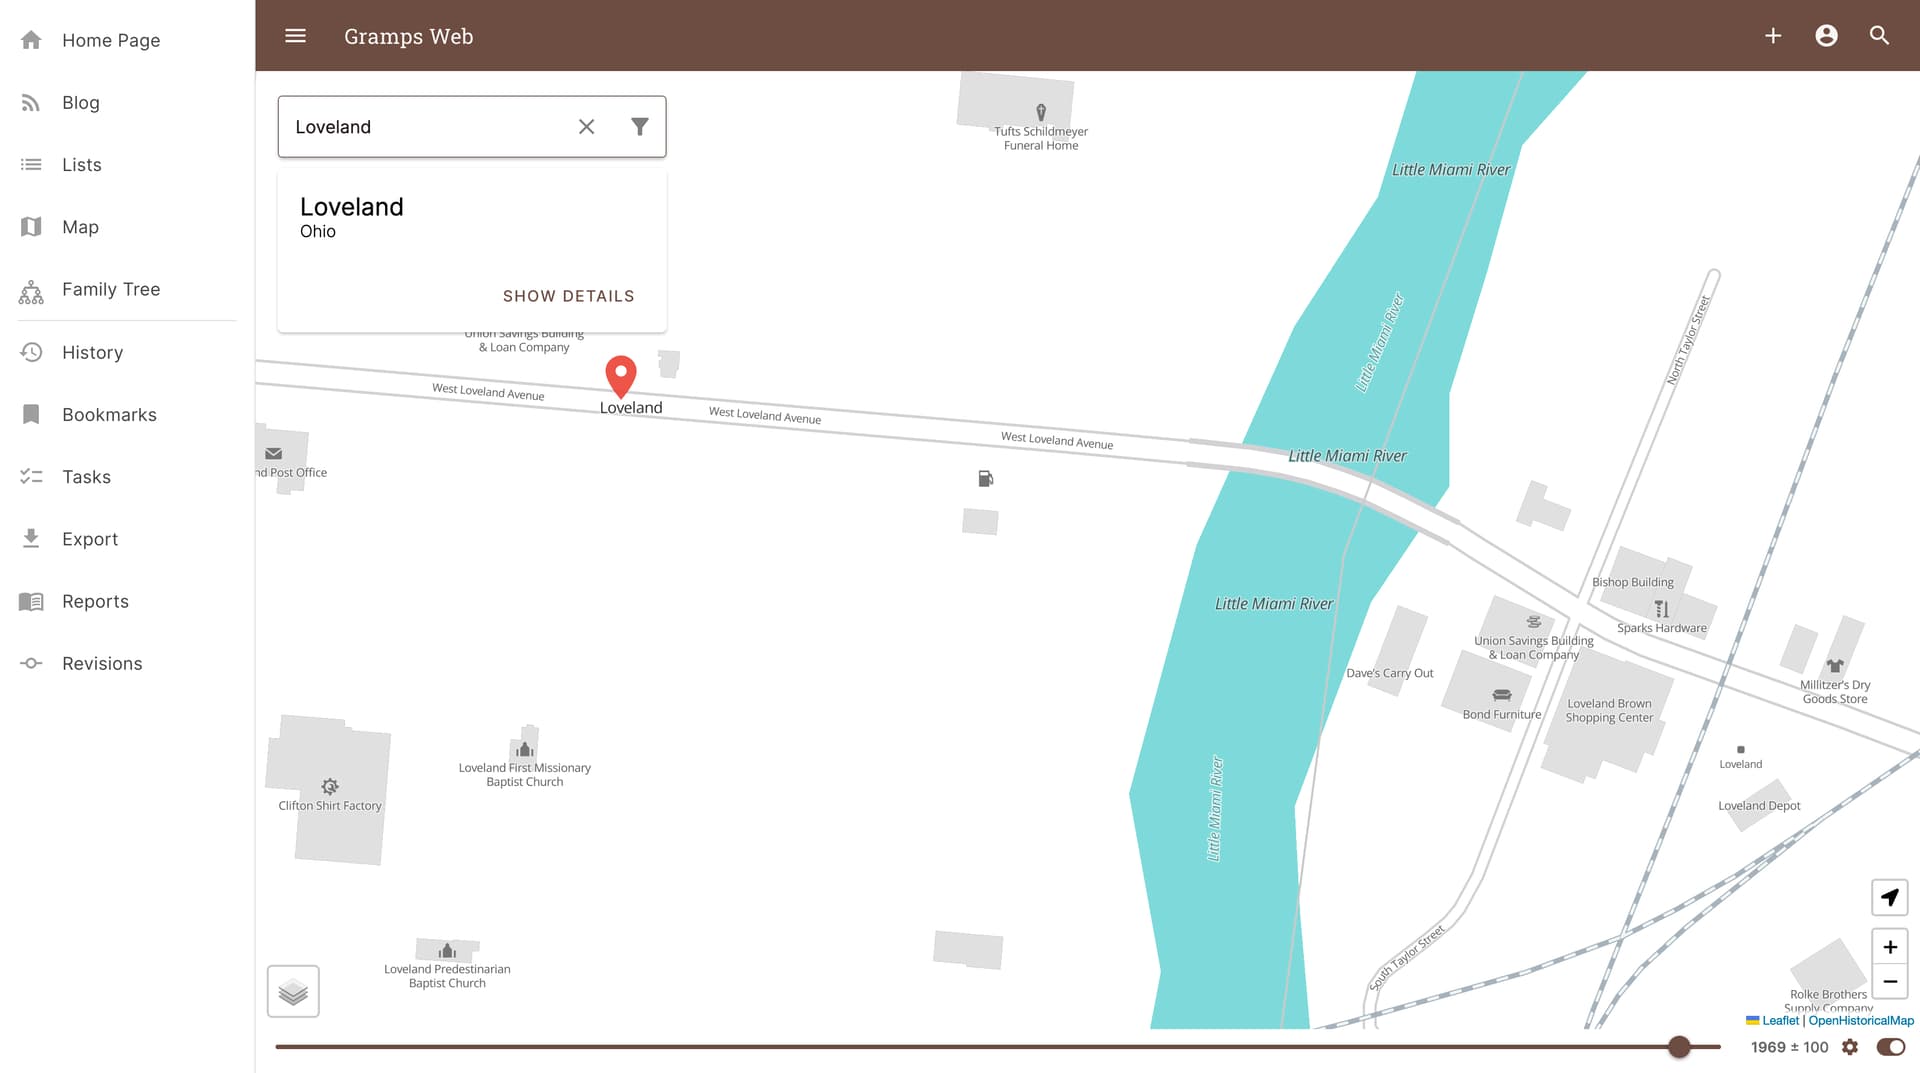This screenshot has height=1073, width=1920.
Task: Clear the Loveland search text
Action: pos(587,127)
